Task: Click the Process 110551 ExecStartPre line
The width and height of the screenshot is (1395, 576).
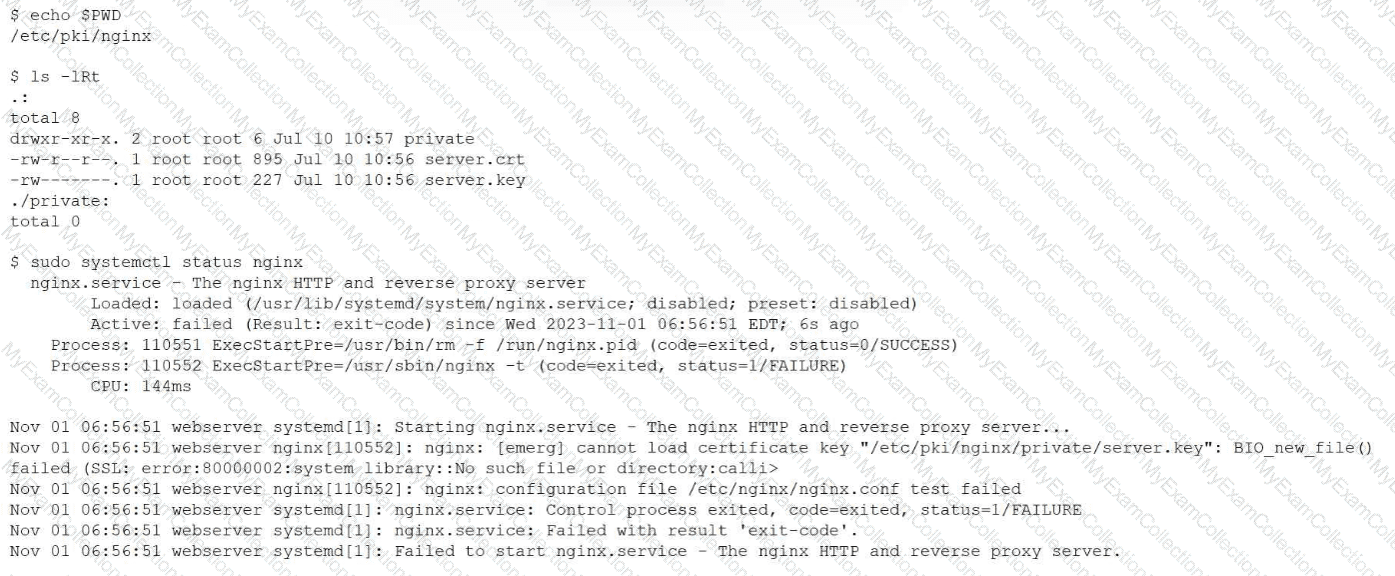Action: coord(505,345)
